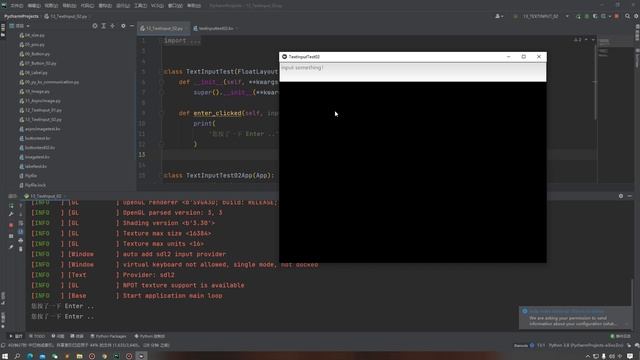Screen dimensions: 640x360
Task: Clear all console output trash icon
Action: click(21, 249)
